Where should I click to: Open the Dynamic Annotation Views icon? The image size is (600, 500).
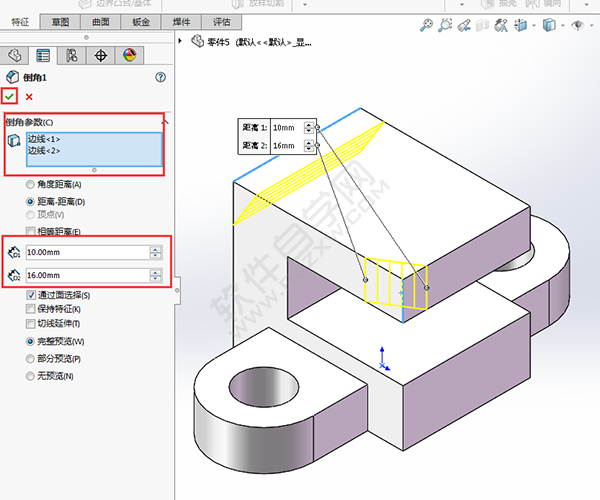[x=501, y=26]
